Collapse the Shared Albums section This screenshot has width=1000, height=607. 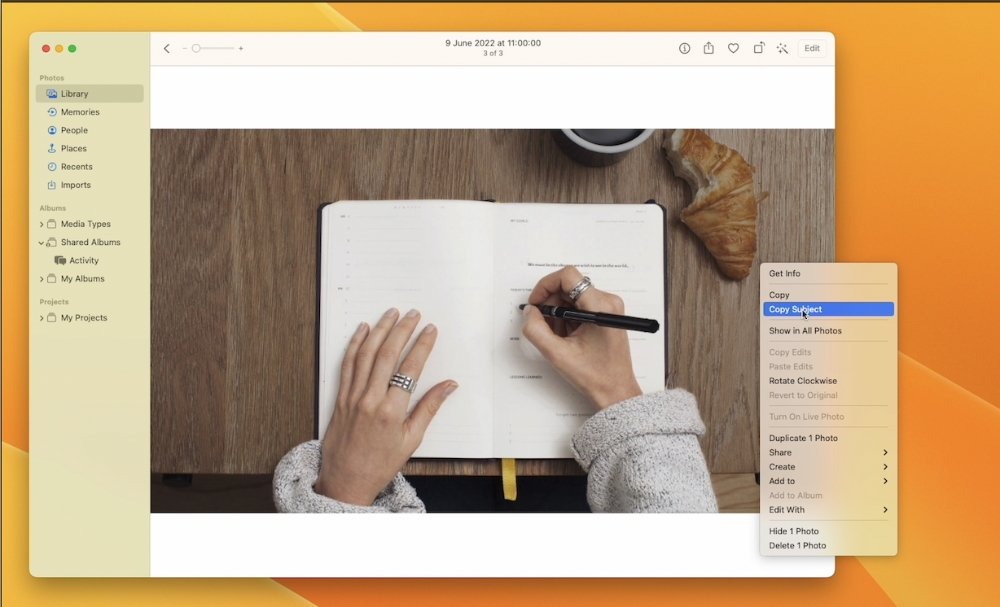point(42,242)
